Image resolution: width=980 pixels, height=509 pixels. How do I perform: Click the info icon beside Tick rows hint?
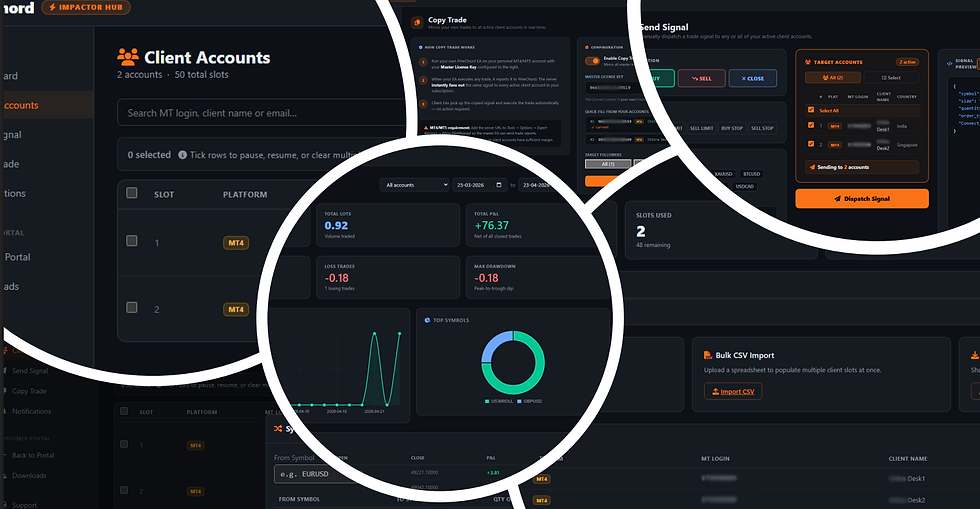182,154
